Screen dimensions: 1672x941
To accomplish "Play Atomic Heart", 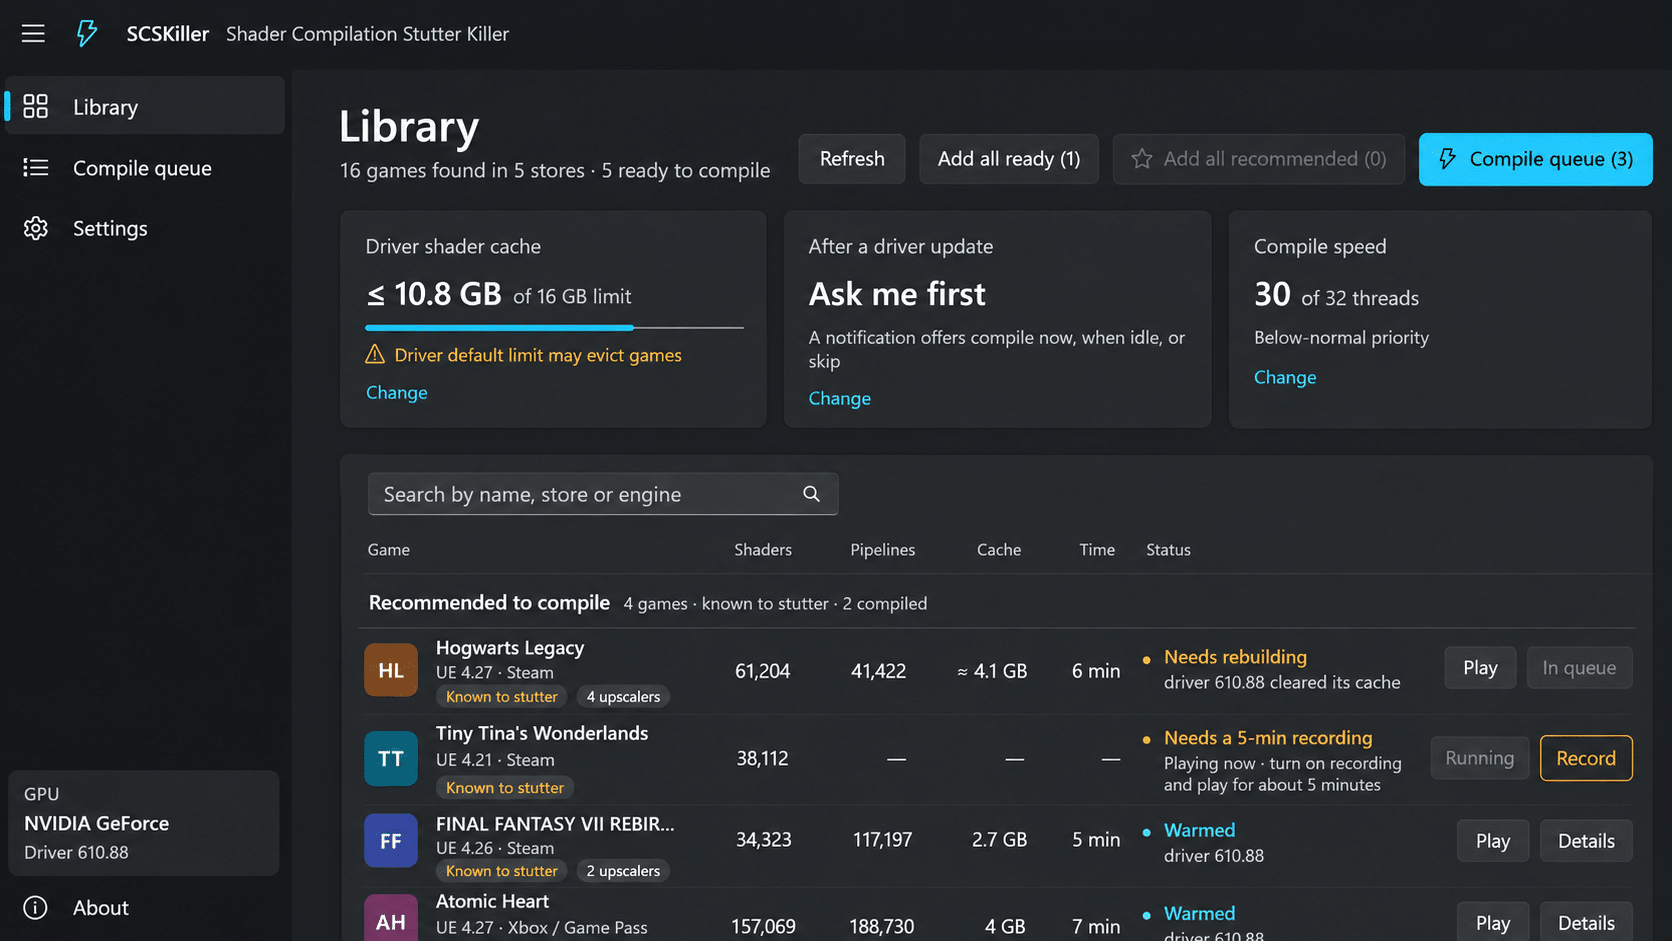I will [x=1493, y=922].
